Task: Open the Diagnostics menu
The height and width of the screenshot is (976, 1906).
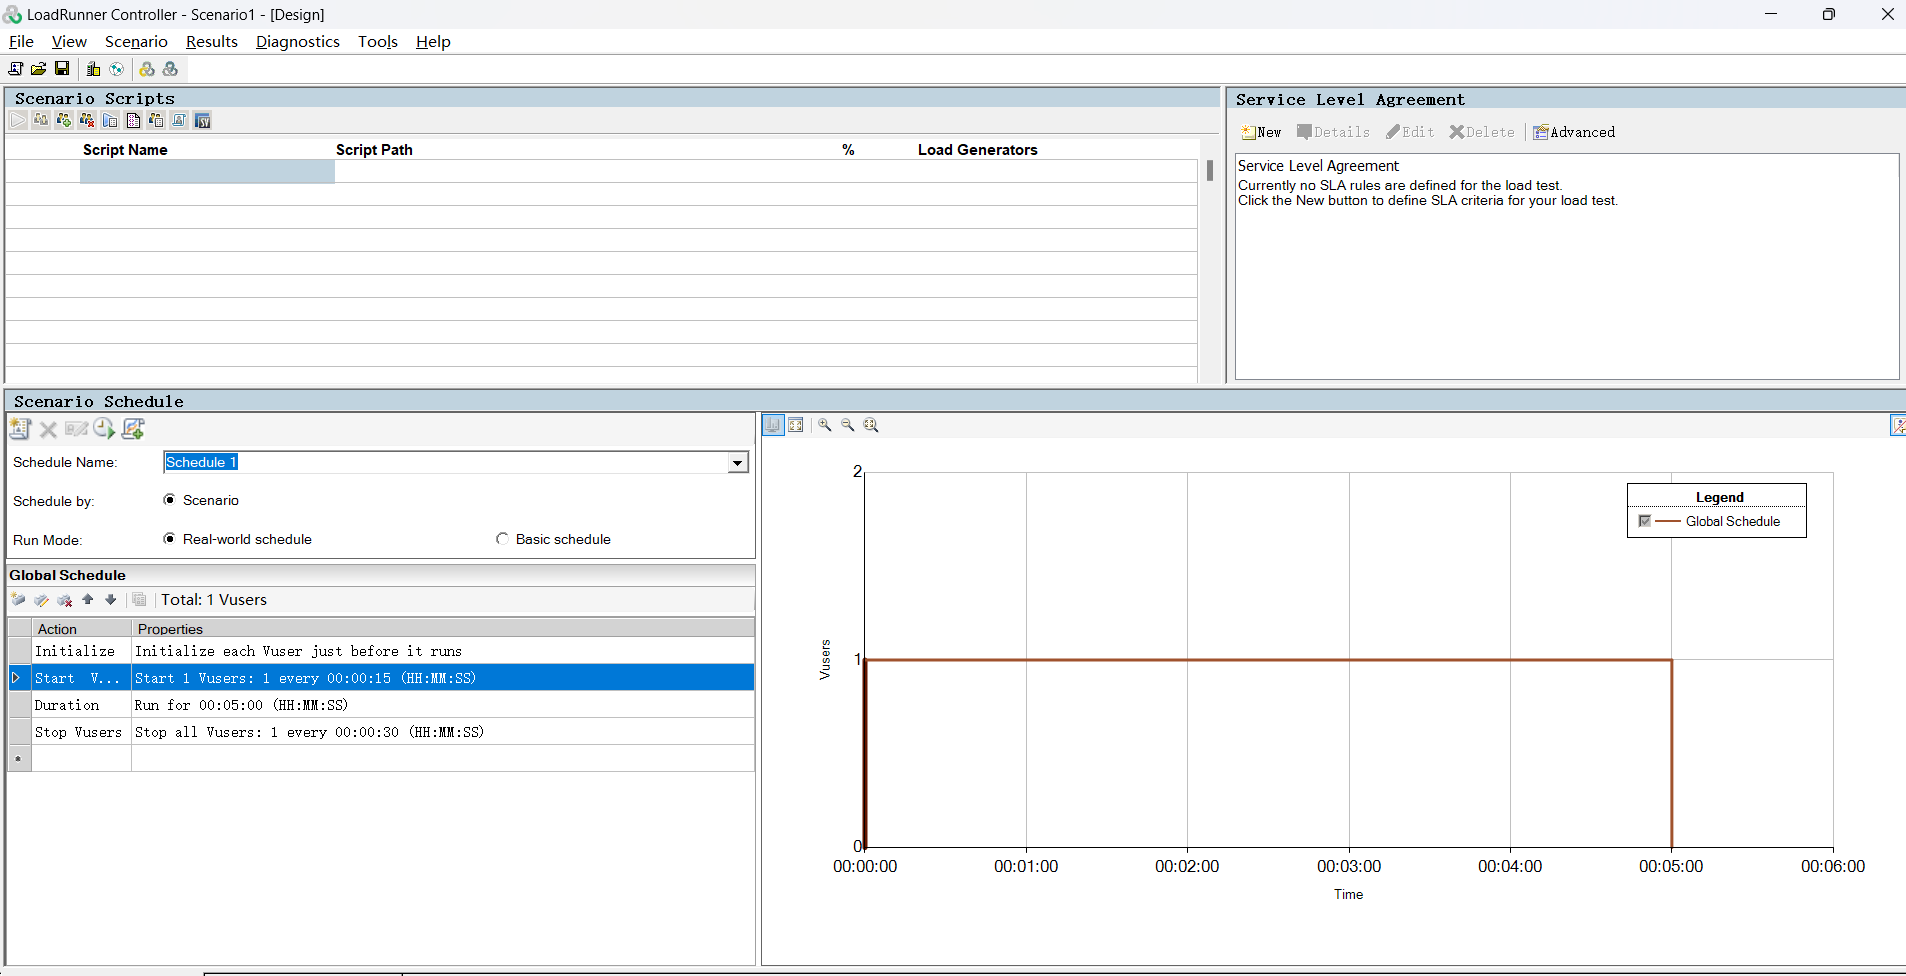Action: tap(298, 42)
